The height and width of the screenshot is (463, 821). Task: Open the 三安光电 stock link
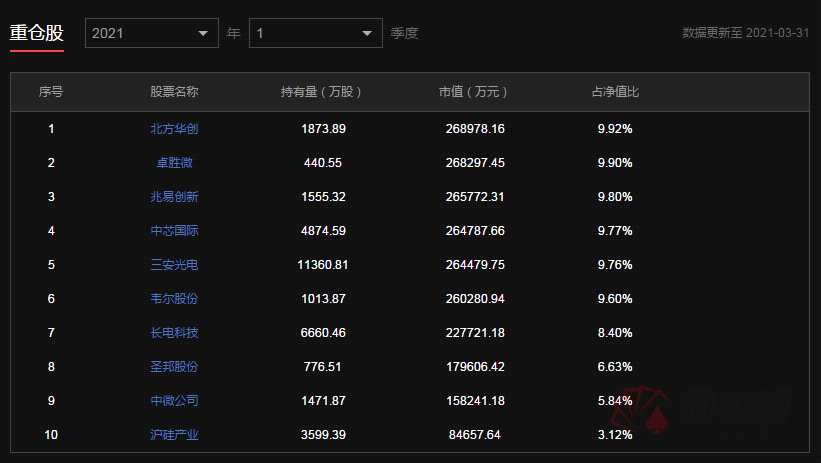tap(174, 265)
